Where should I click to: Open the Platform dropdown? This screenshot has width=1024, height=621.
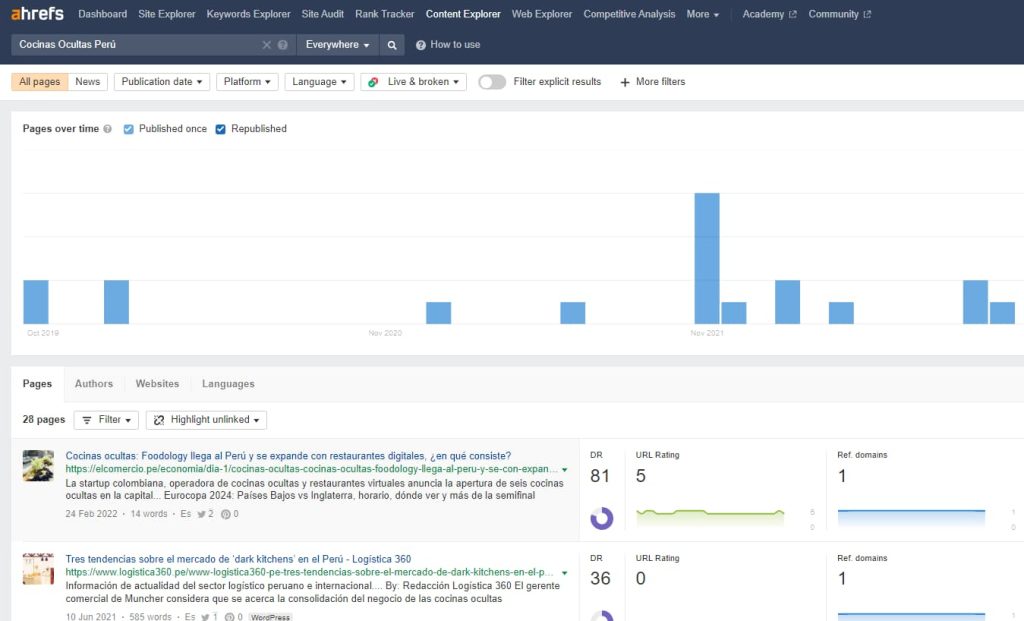[247, 82]
